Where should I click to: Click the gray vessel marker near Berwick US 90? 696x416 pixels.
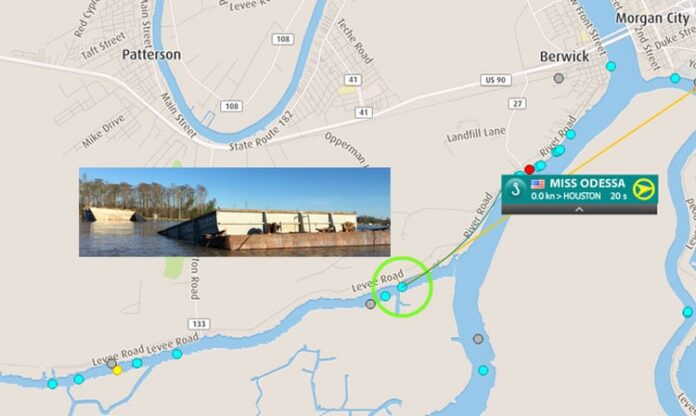coord(559,78)
